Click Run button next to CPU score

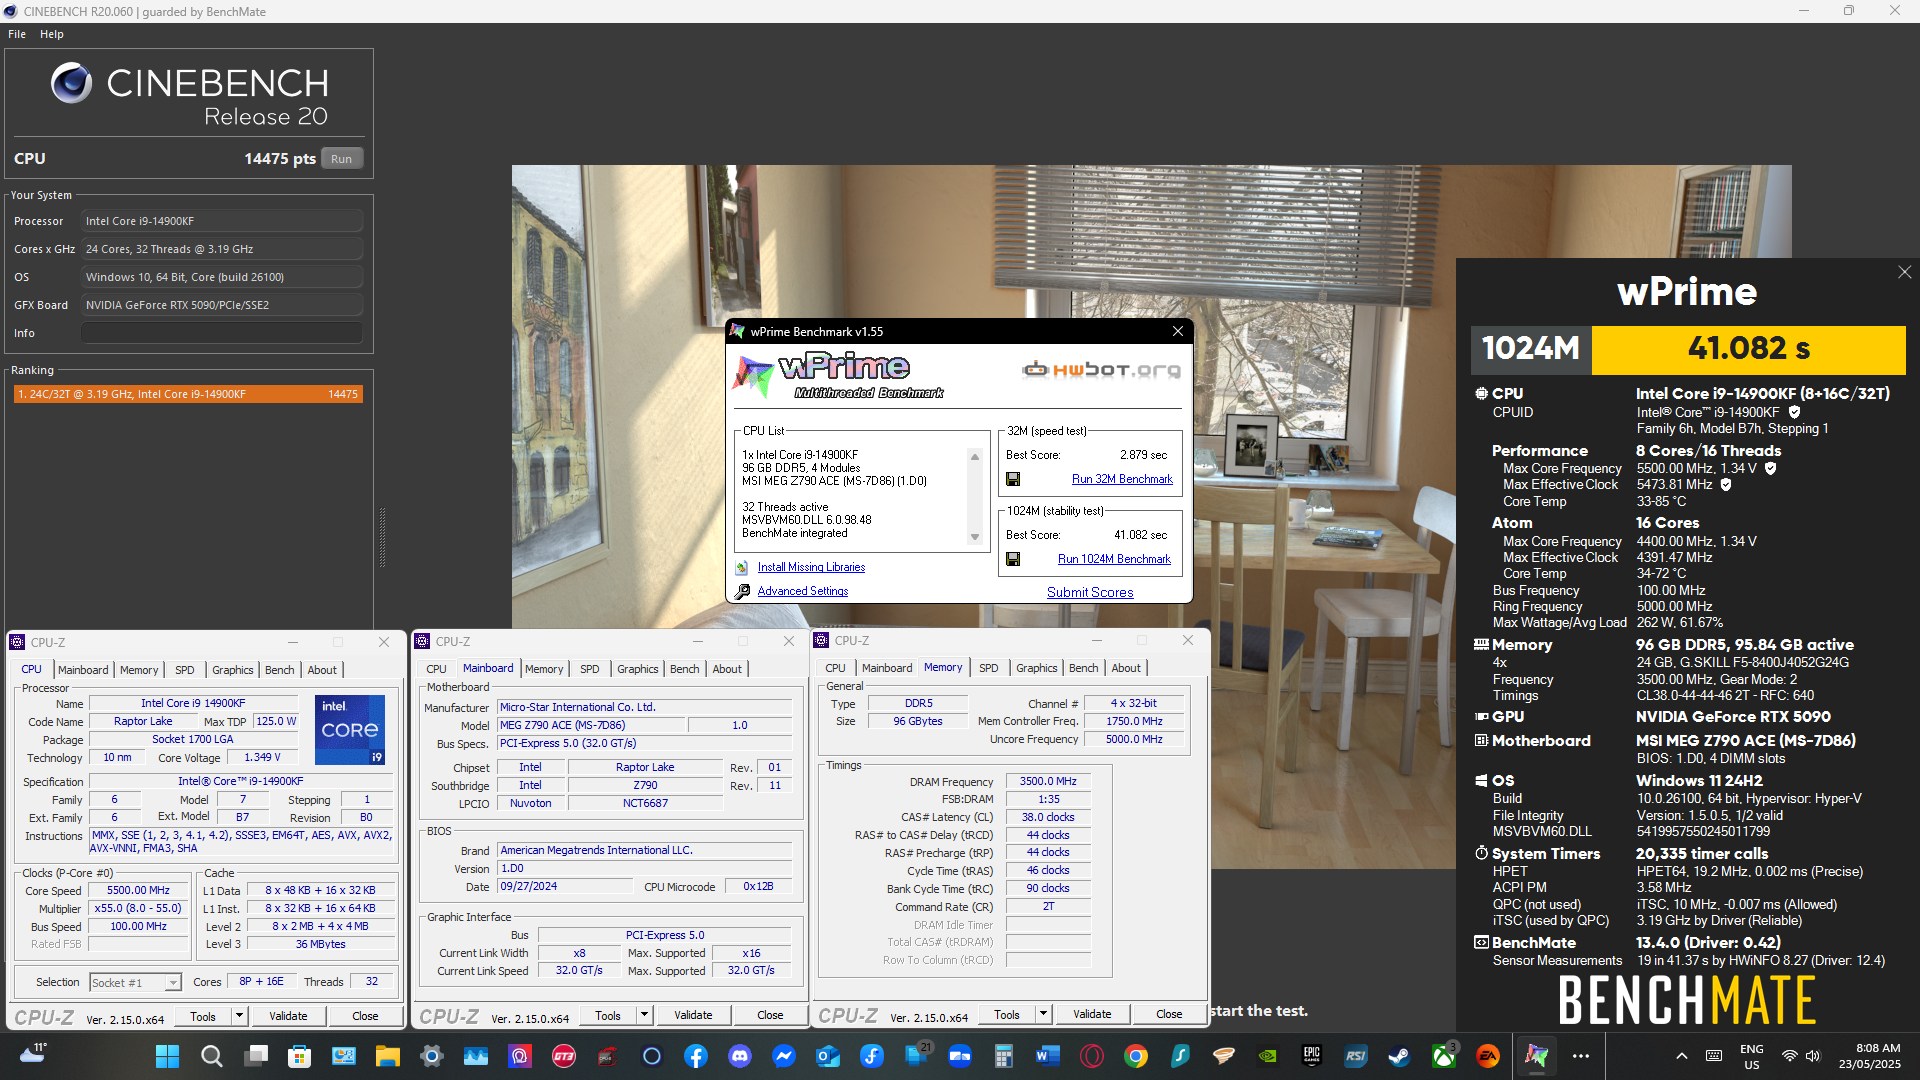[x=342, y=159]
